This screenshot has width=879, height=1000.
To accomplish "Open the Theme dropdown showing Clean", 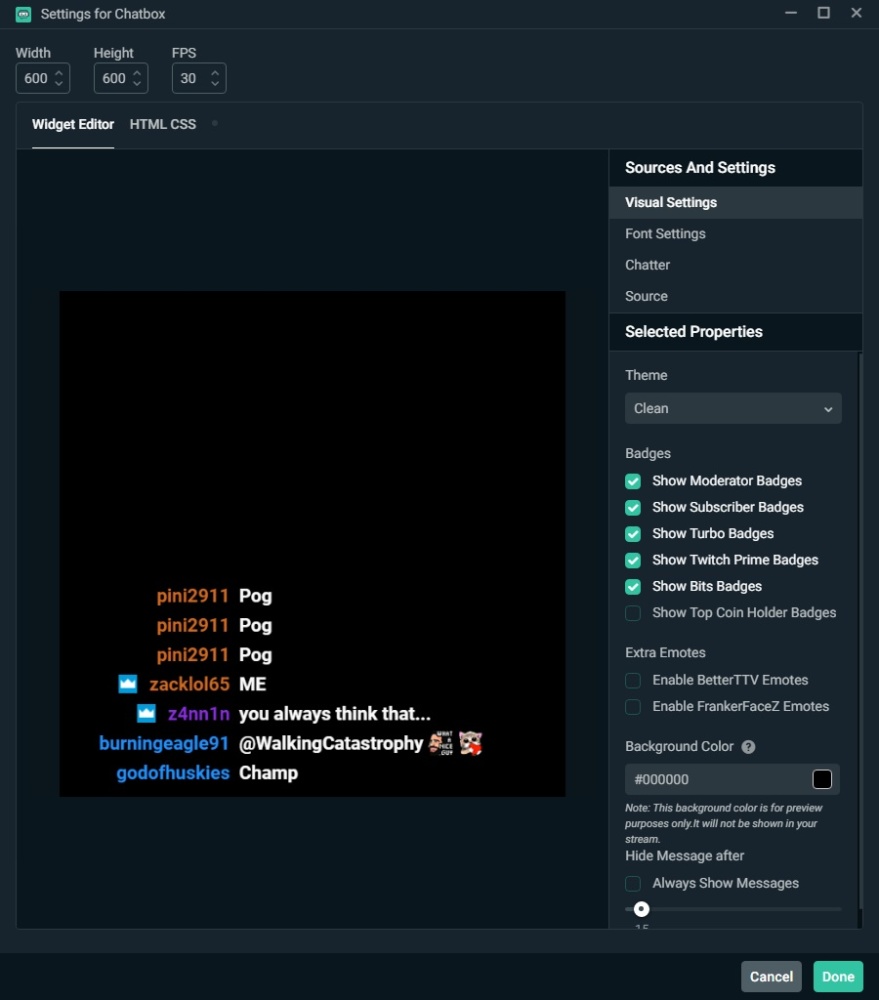I will coord(733,408).
